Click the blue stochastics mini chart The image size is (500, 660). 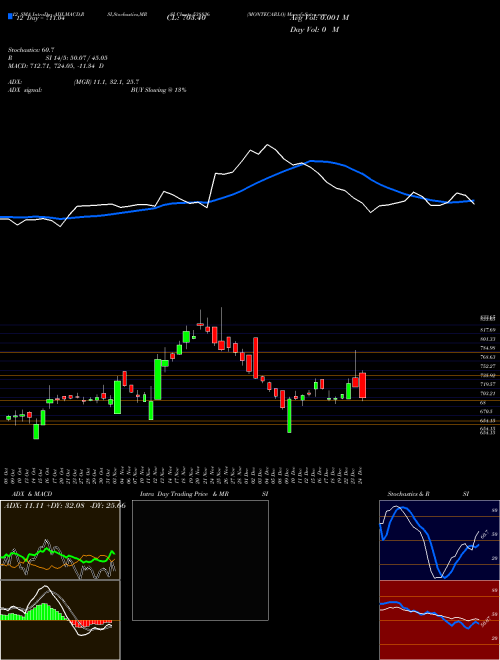click(439, 540)
